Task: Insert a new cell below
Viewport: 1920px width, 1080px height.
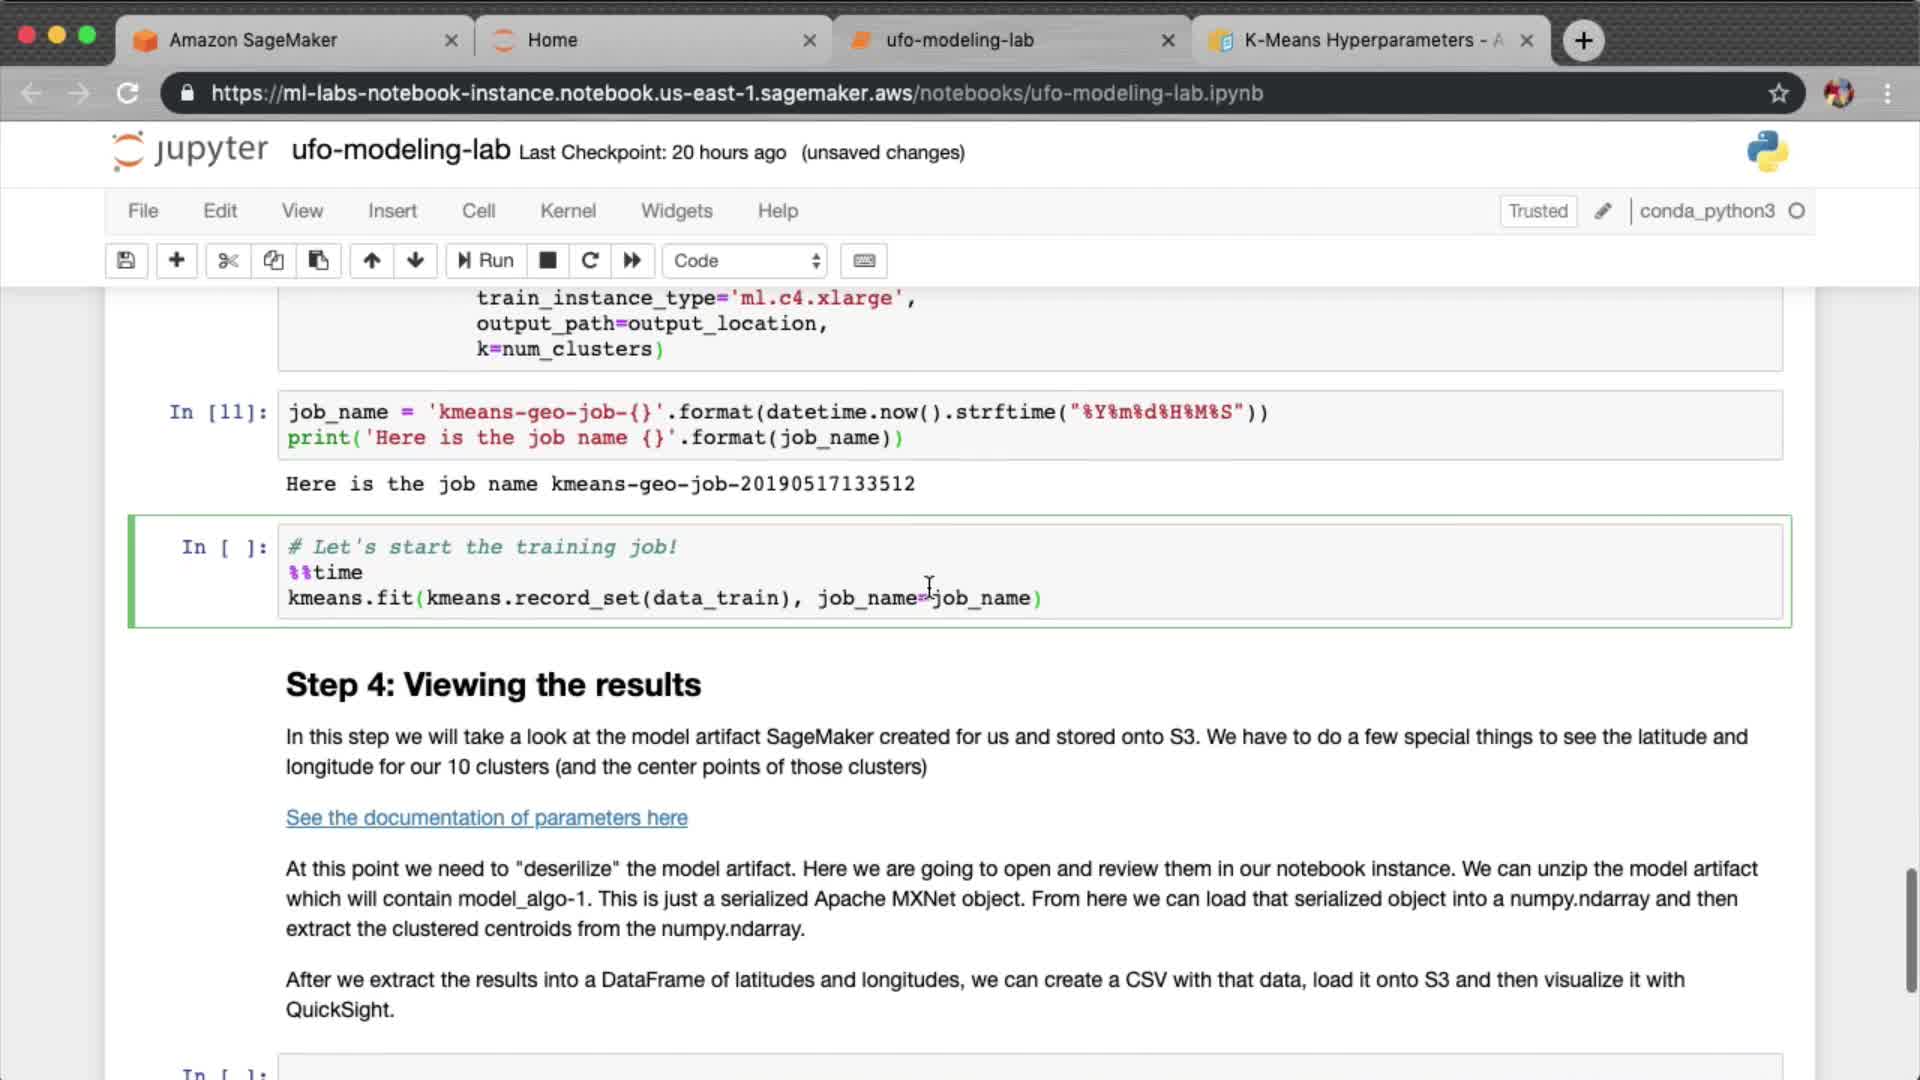Action: pyautogui.click(x=176, y=261)
